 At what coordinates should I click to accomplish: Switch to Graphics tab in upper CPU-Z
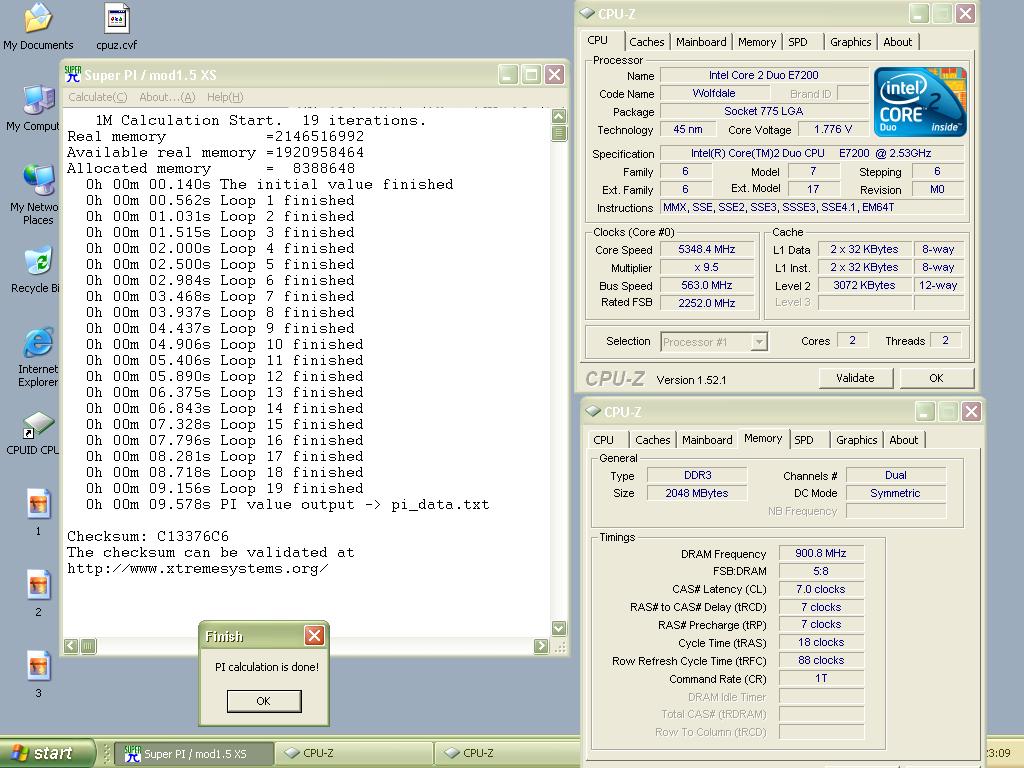coord(850,42)
